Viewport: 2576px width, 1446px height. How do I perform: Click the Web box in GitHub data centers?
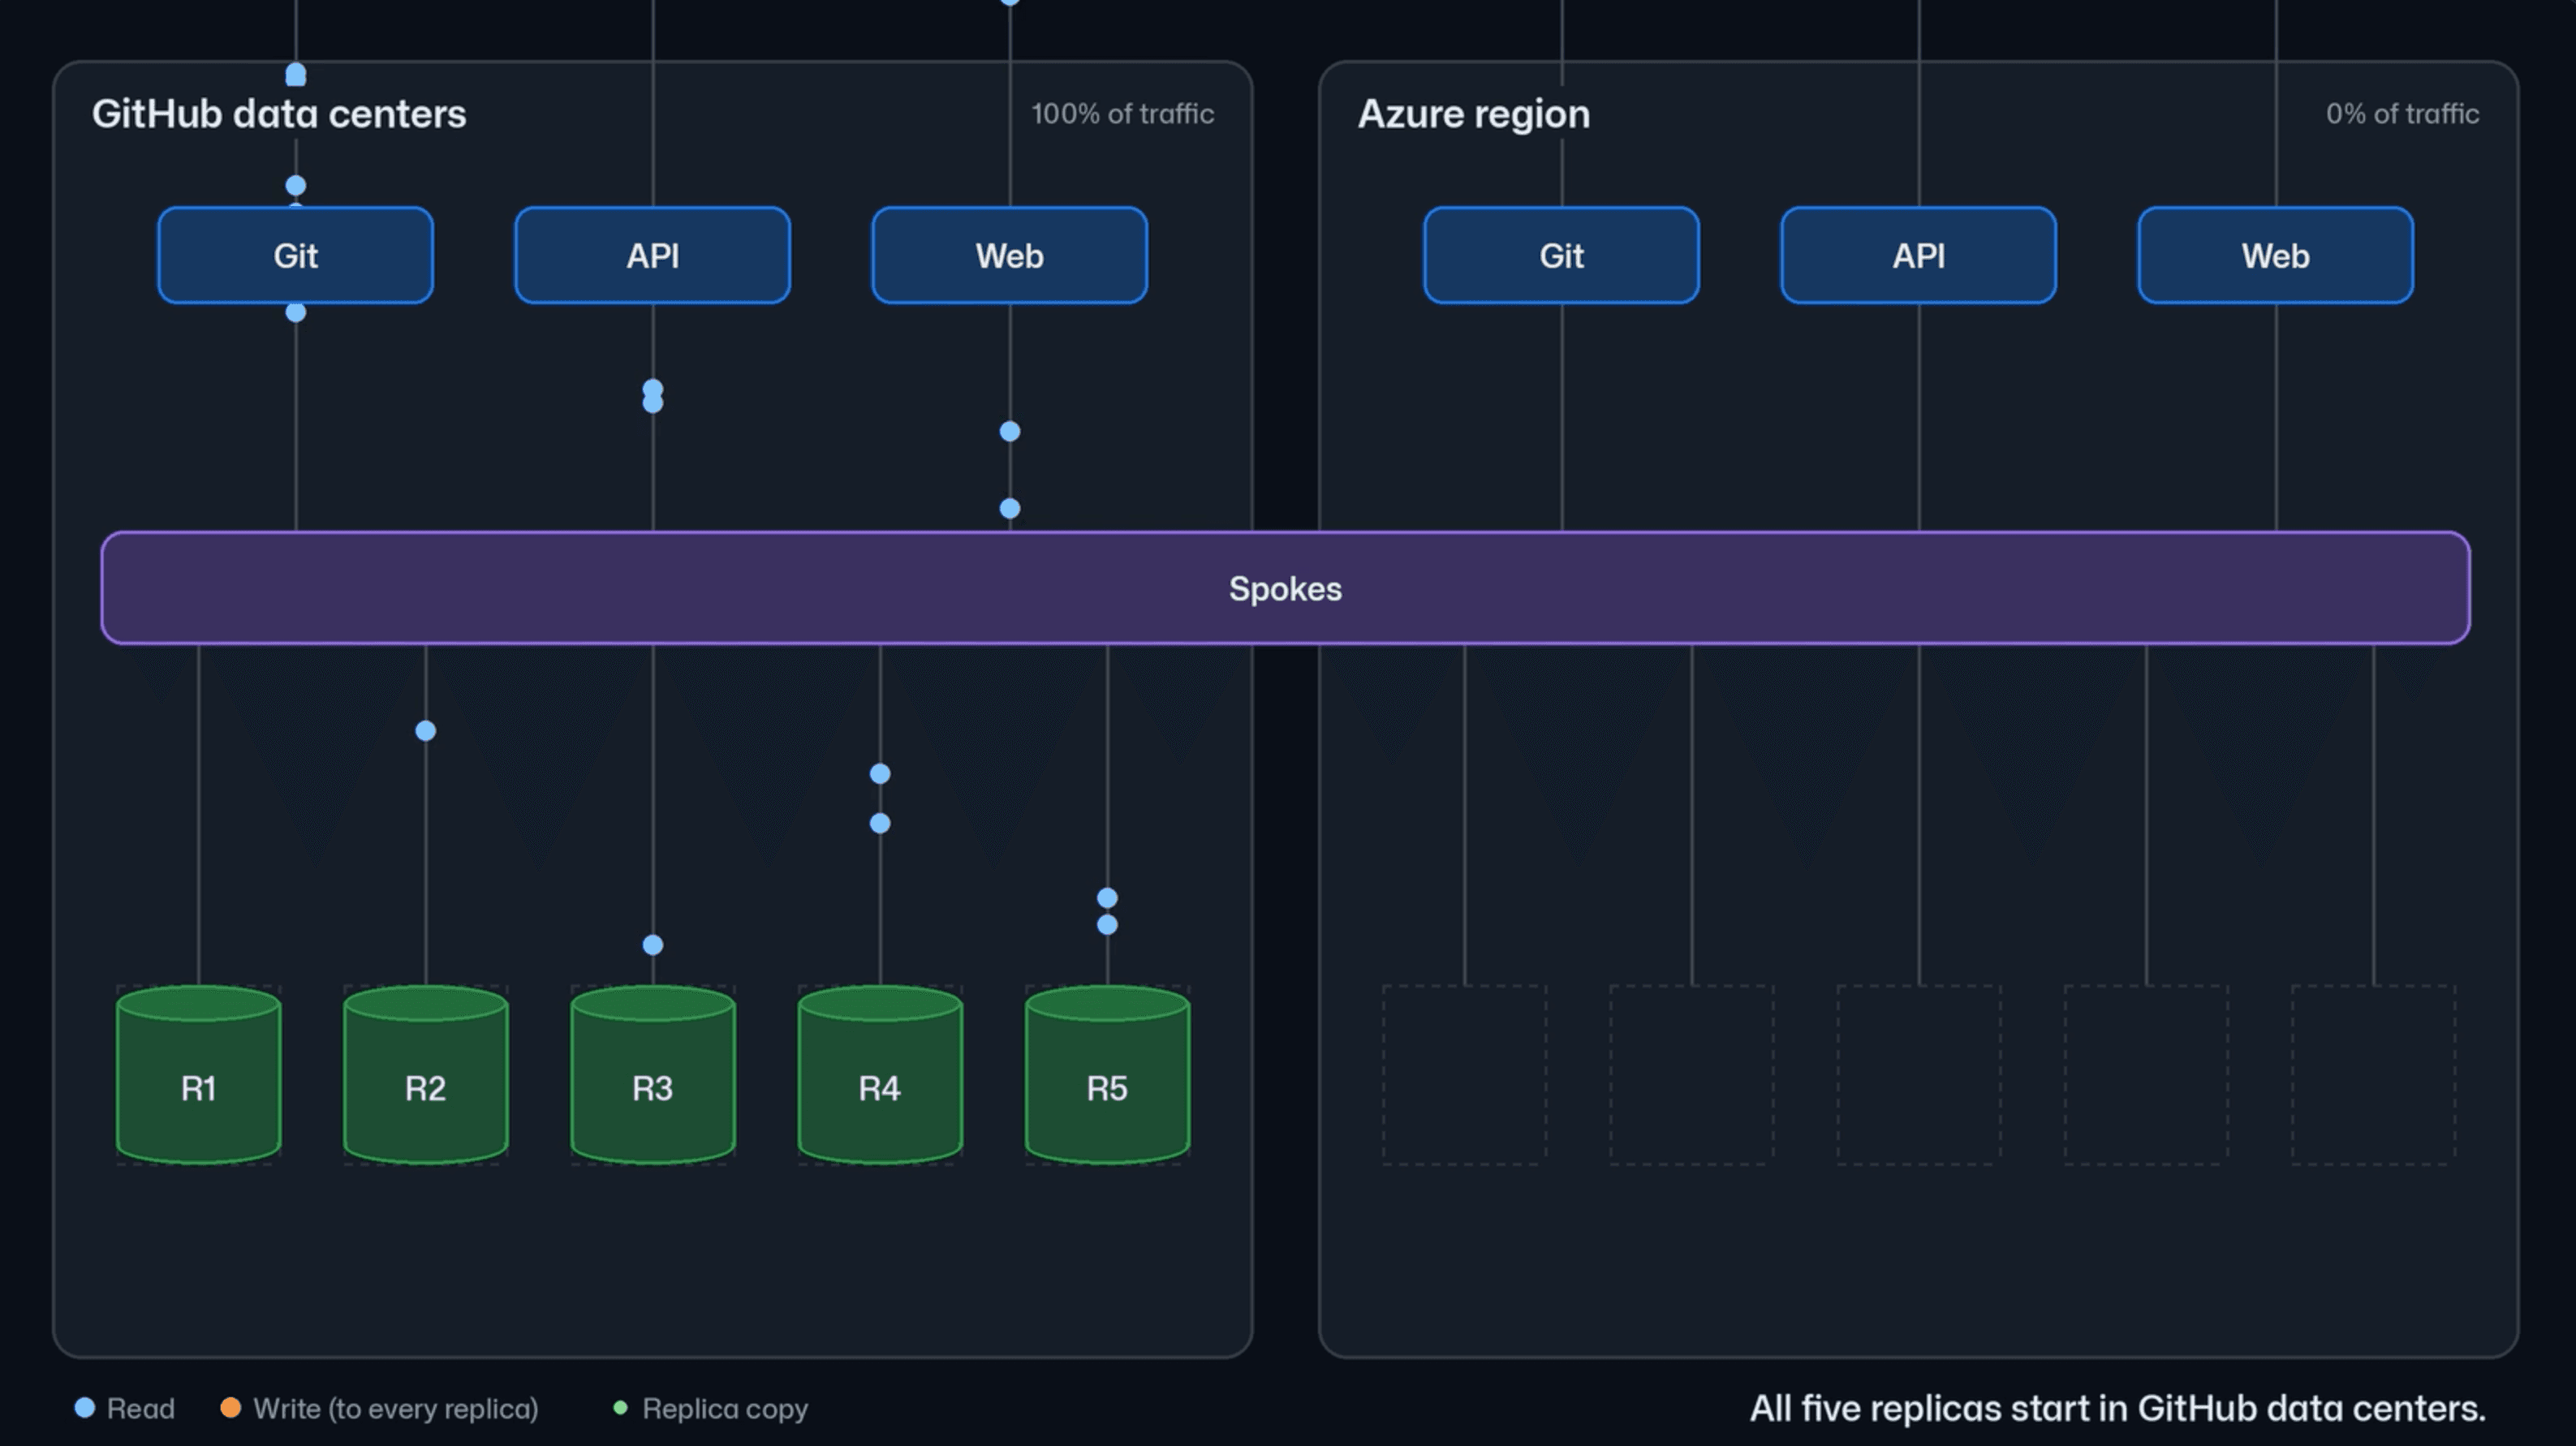tap(1009, 255)
